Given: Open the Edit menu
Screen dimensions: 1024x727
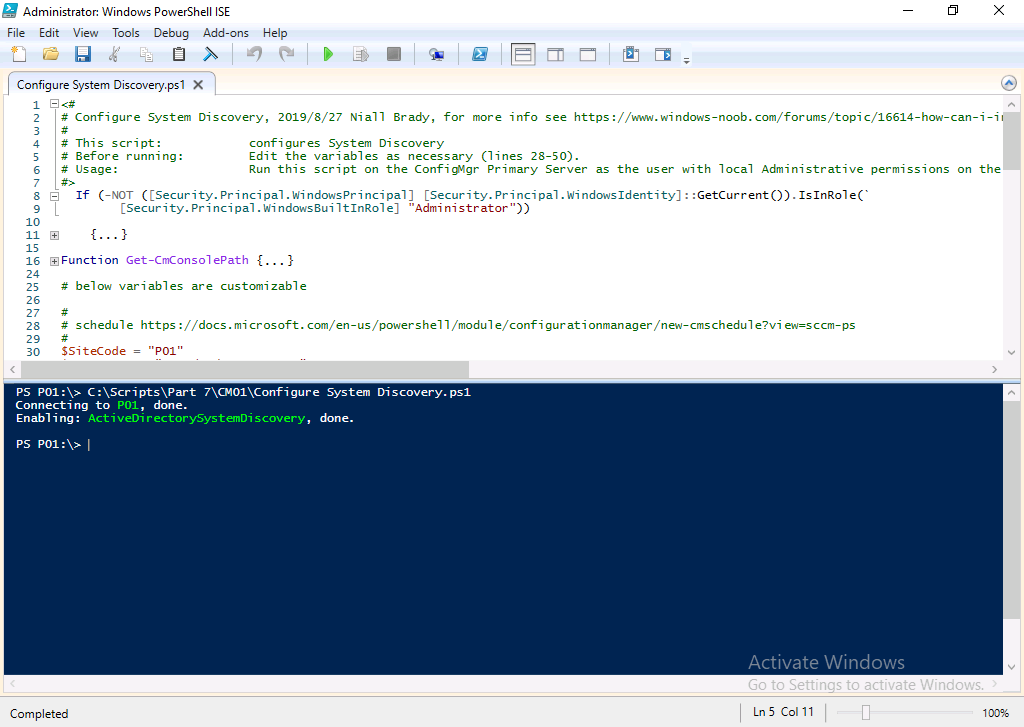Looking at the screenshot, I should tap(49, 33).
